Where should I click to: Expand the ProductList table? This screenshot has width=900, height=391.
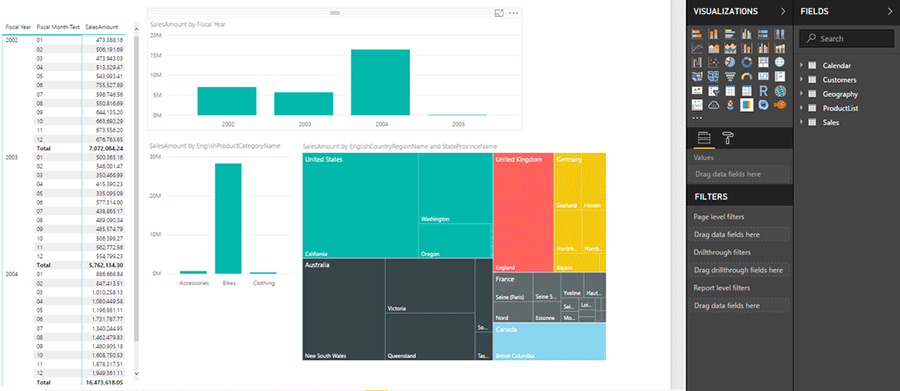[802, 108]
